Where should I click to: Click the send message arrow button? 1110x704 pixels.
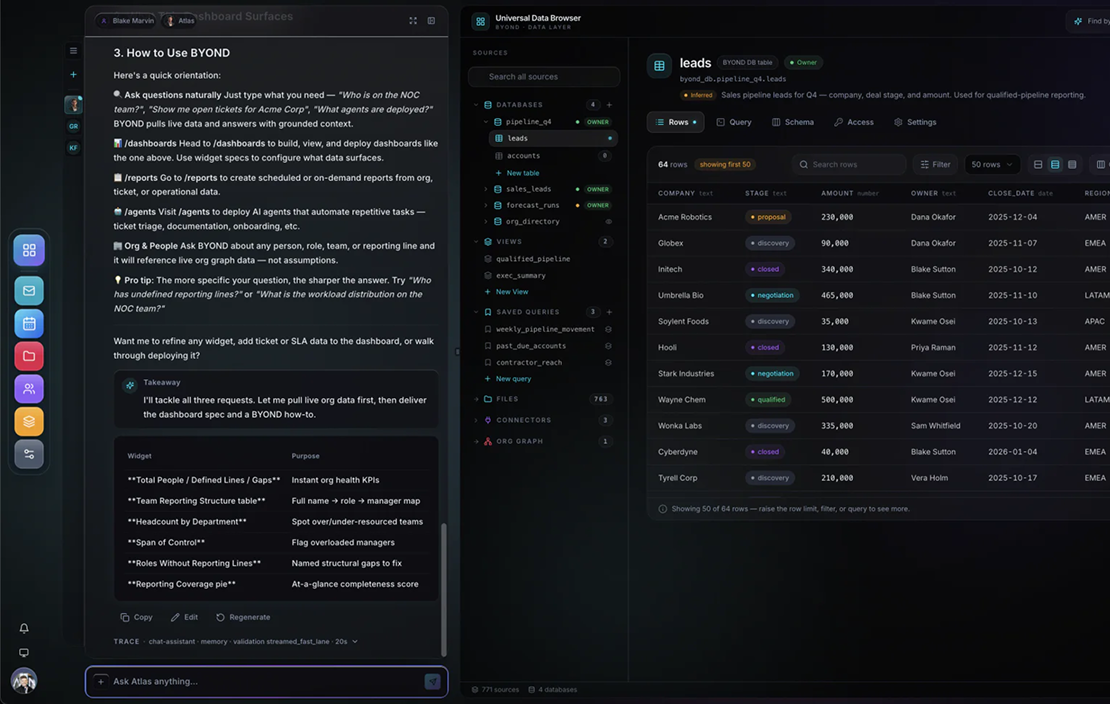(x=433, y=681)
